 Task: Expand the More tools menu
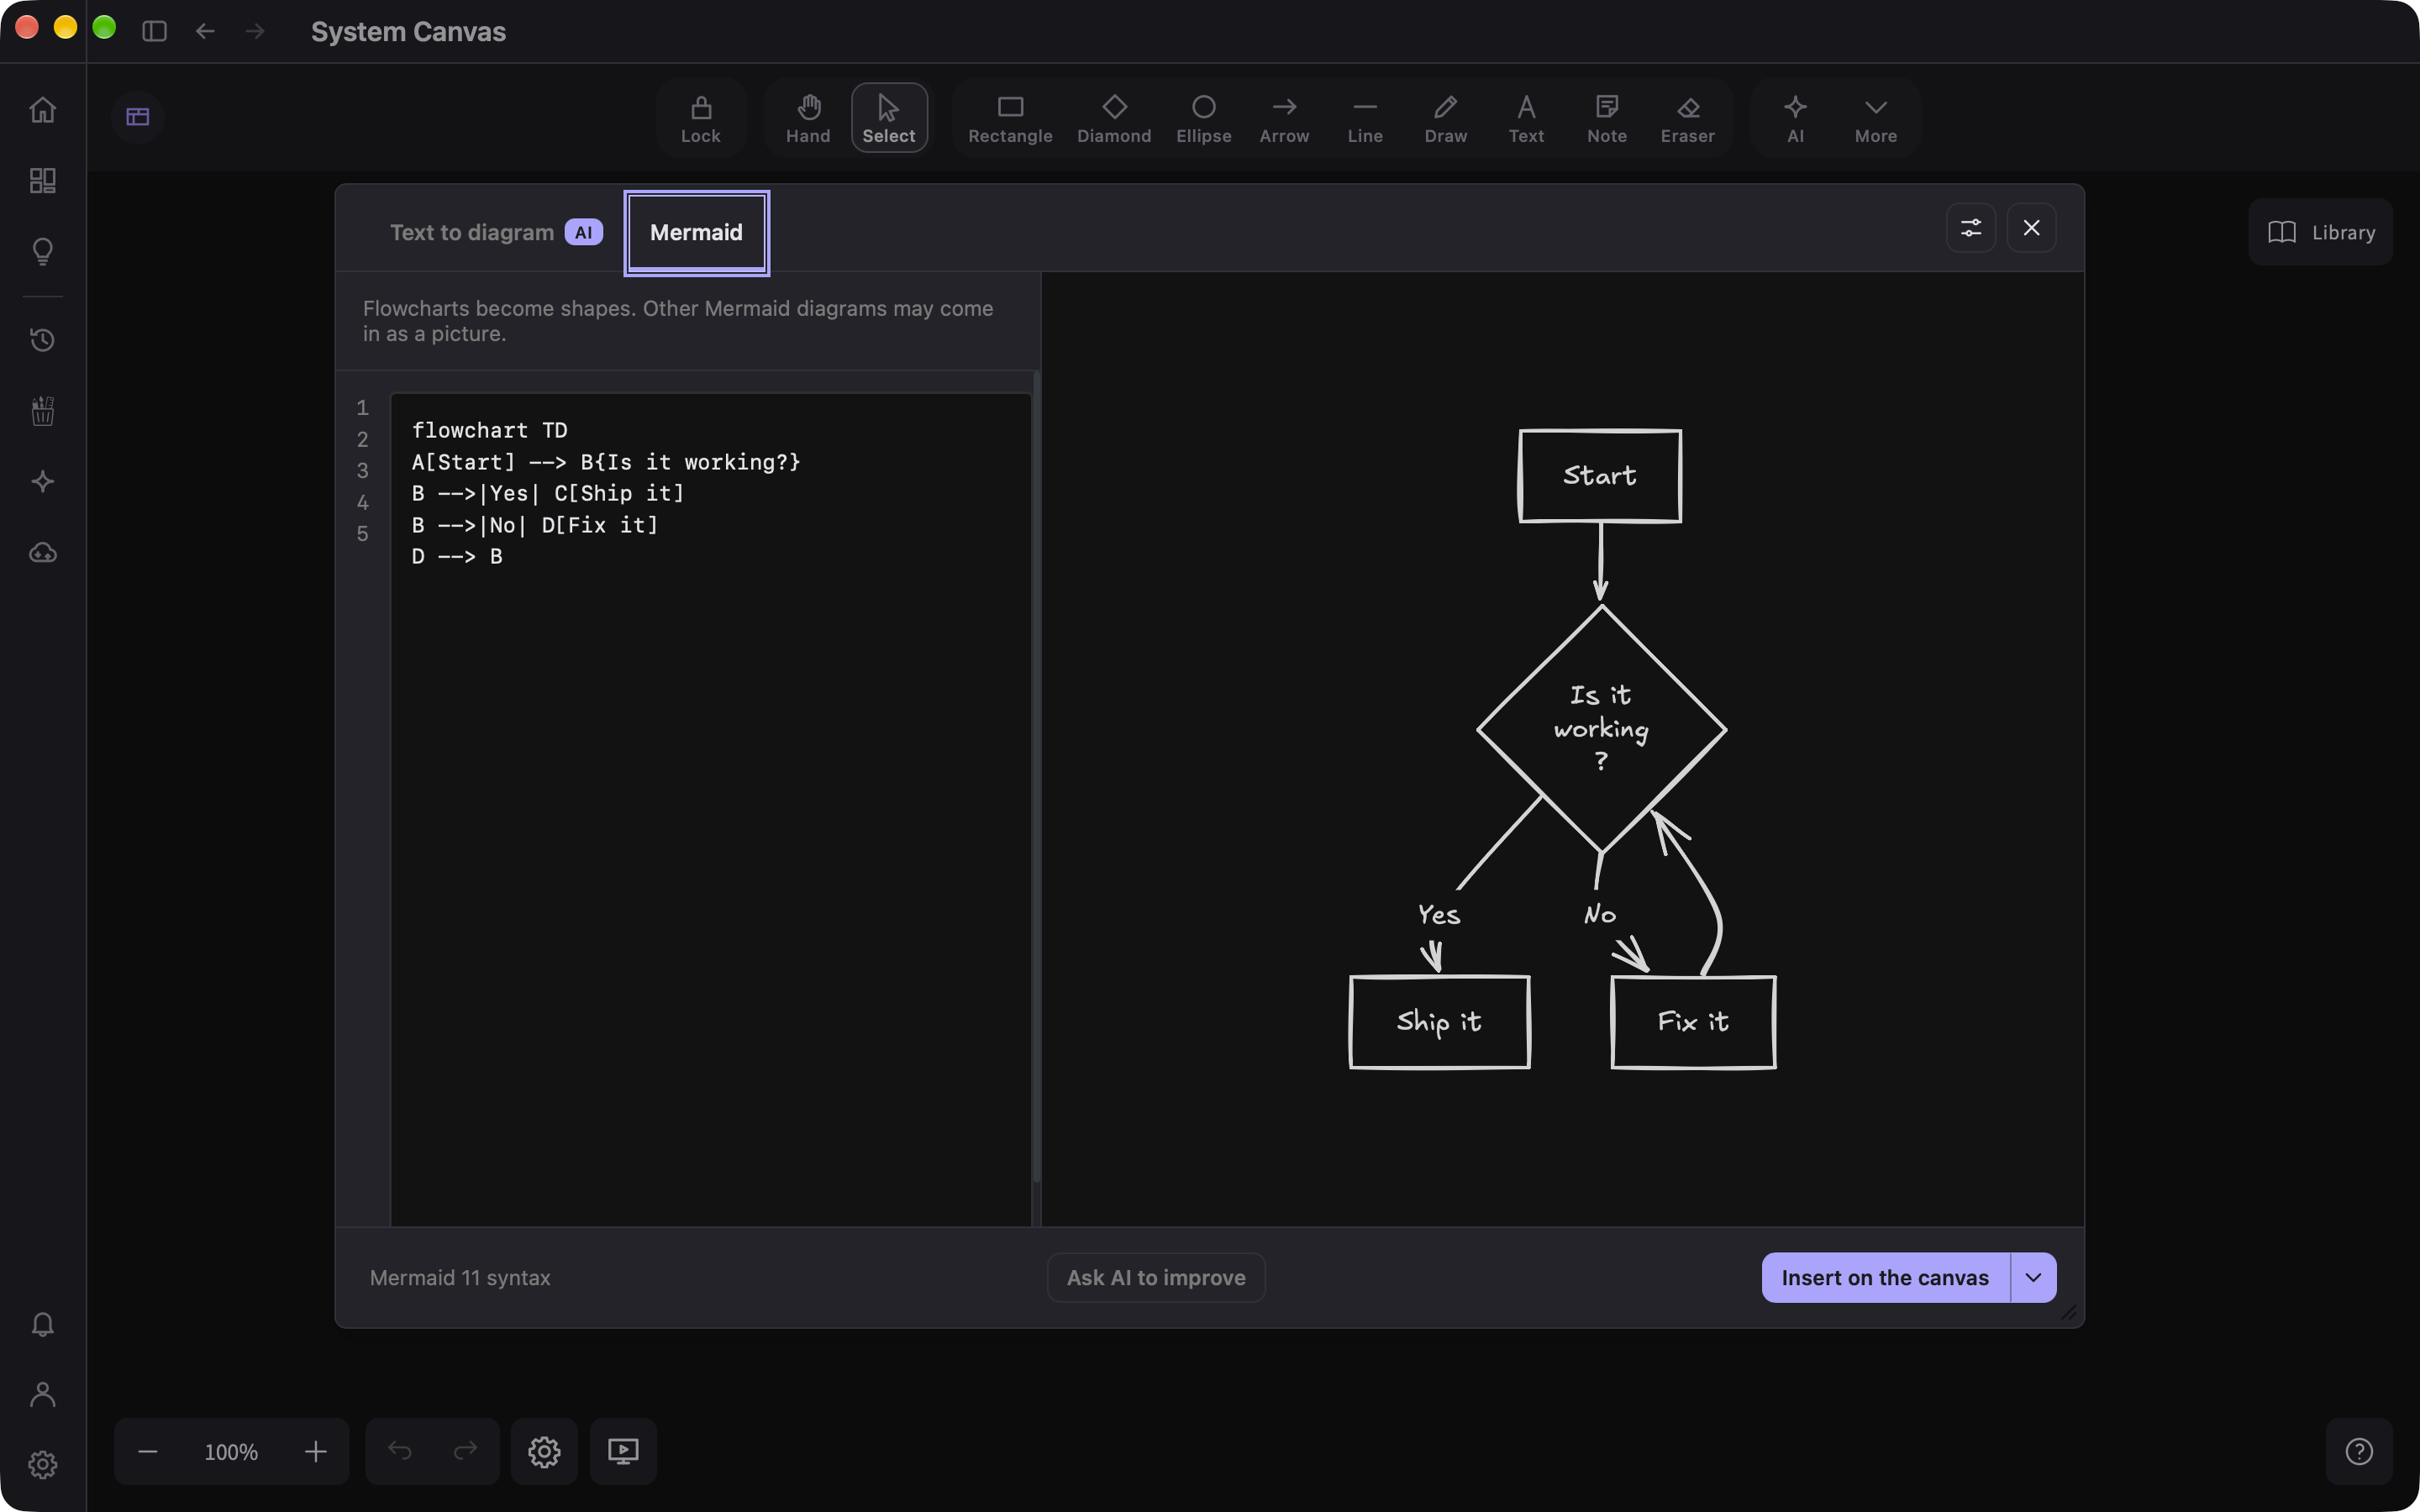click(1875, 118)
